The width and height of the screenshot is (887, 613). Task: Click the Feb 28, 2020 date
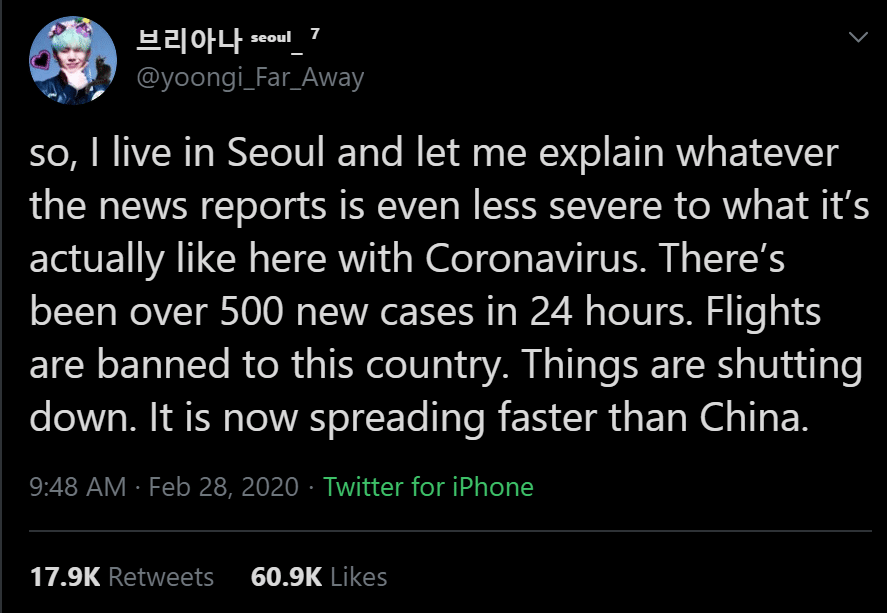coord(223,487)
